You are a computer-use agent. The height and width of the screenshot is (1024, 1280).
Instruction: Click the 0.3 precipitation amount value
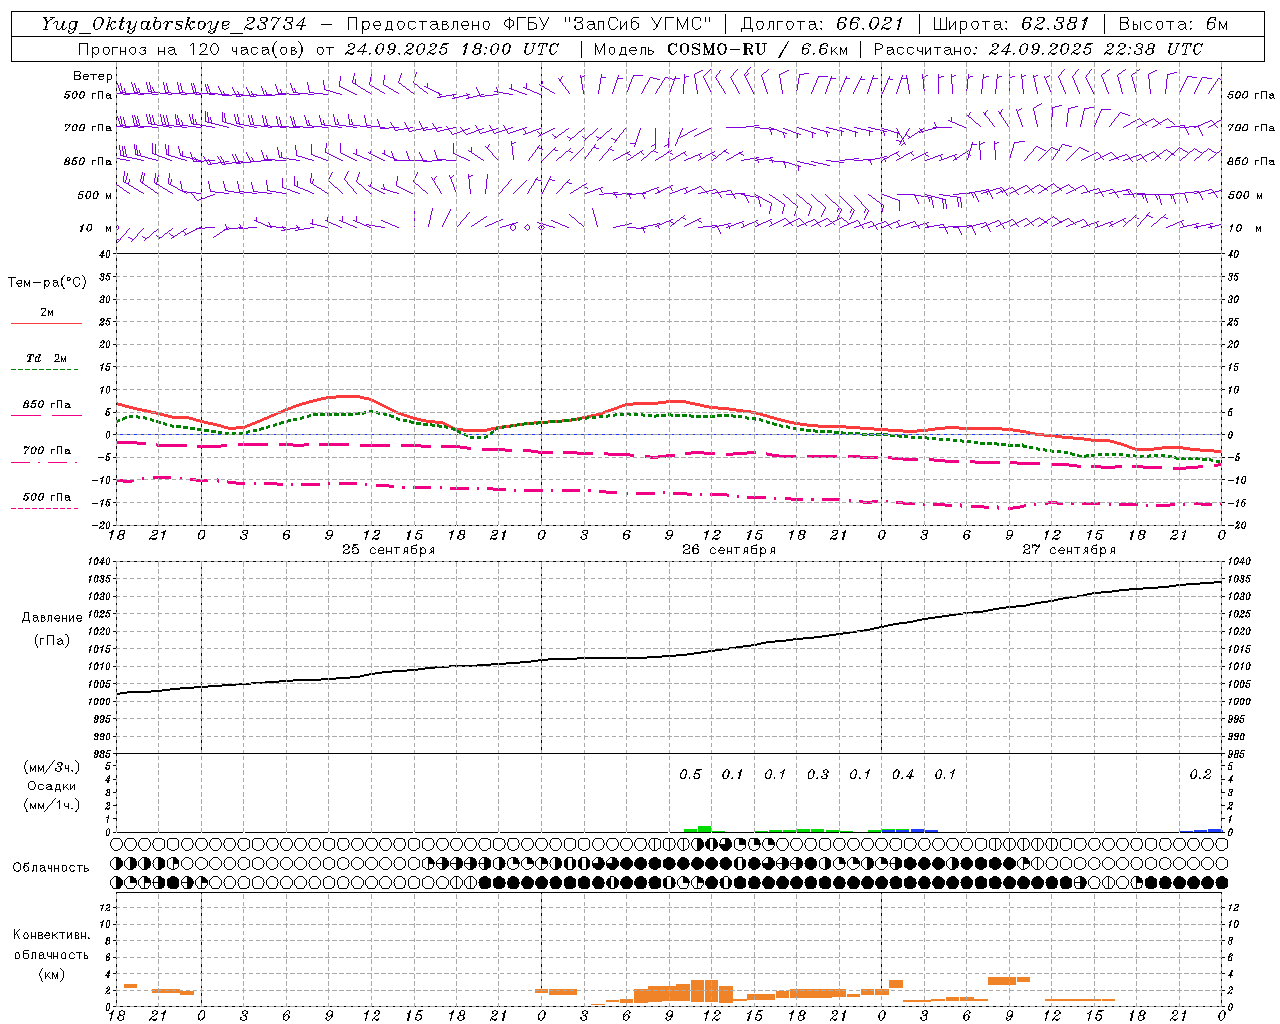coord(818,774)
